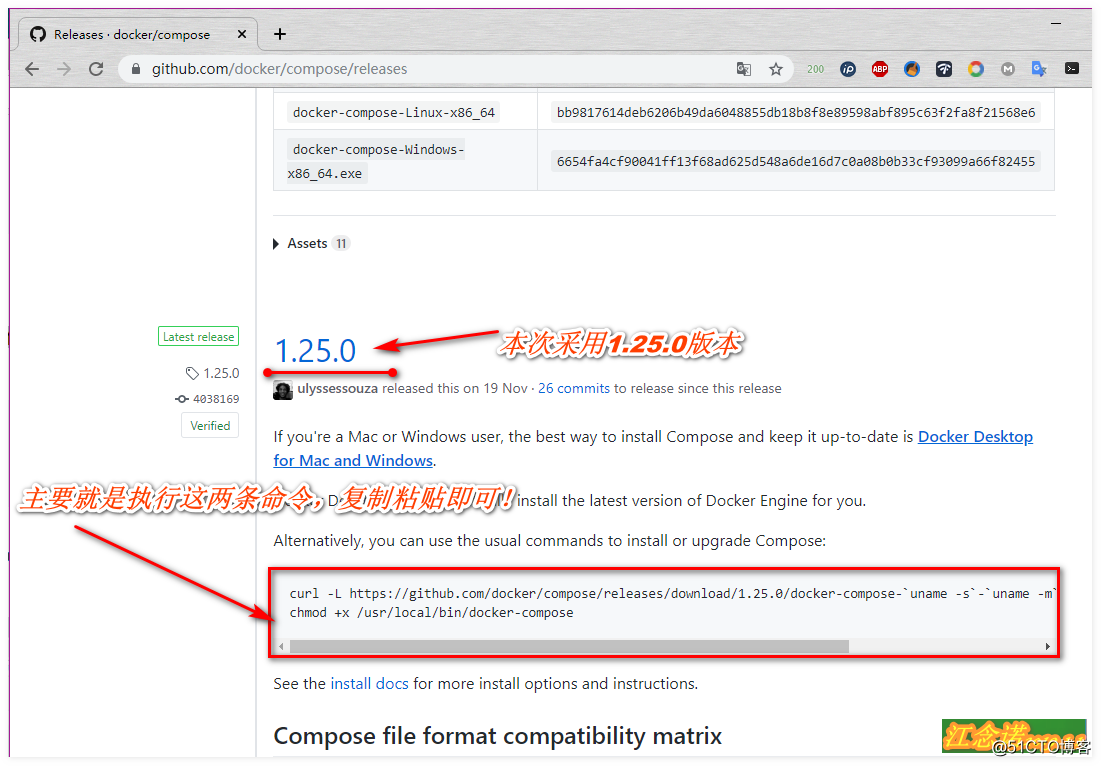
Task: Click the grey M extension icon
Action: tap(1008, 69)
